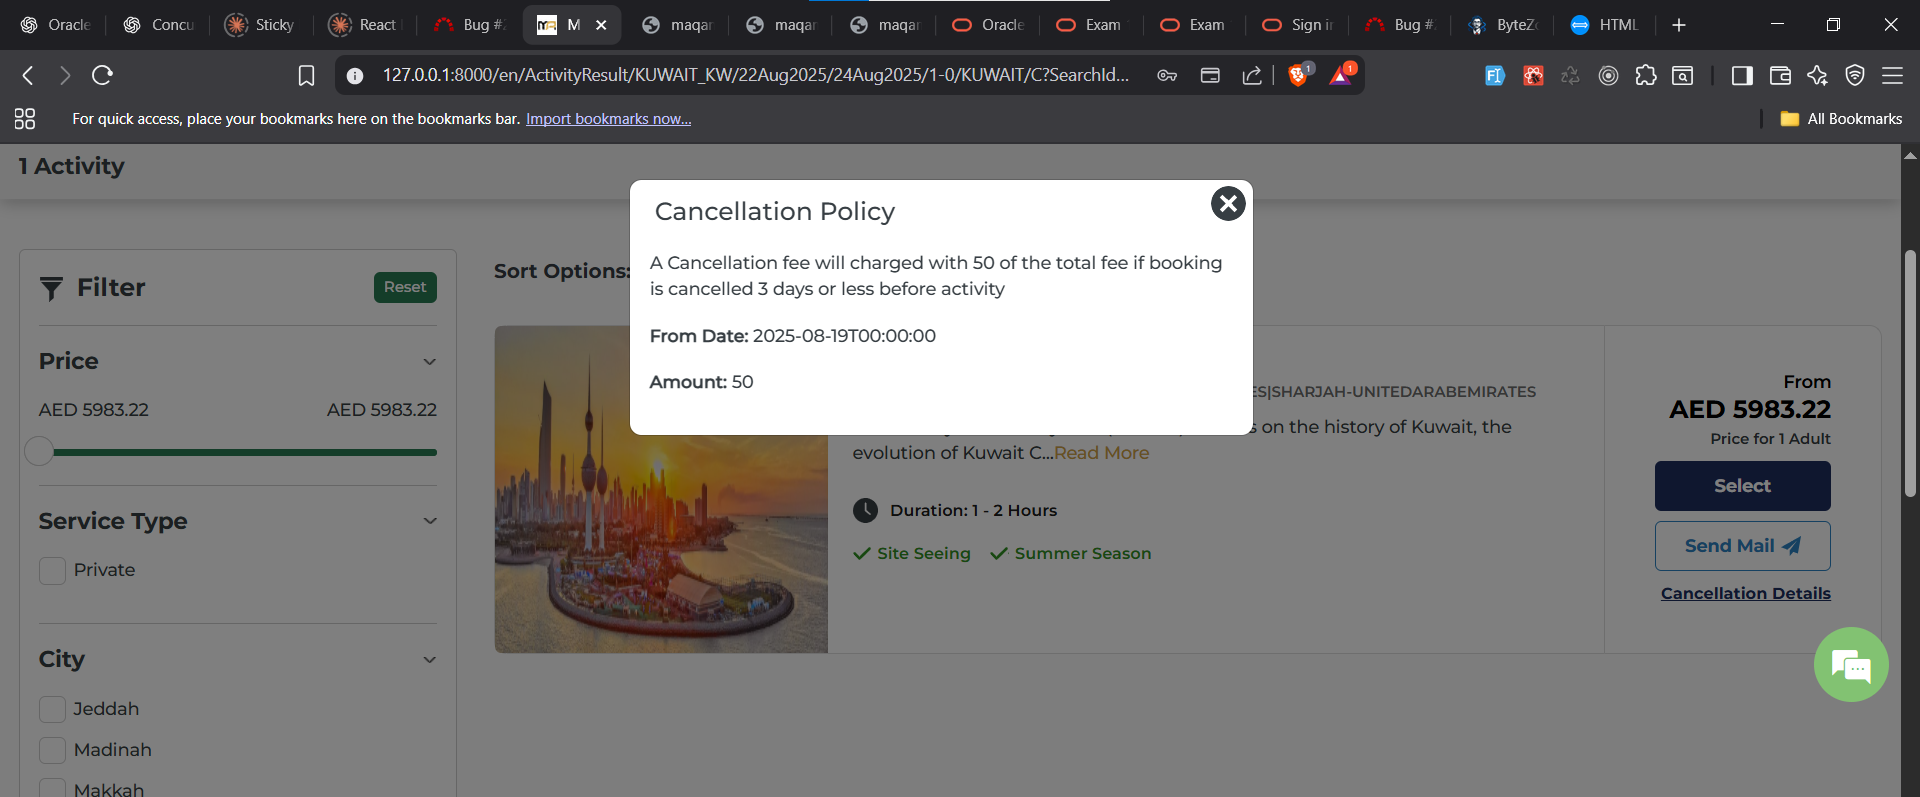Reload the page with refresh icon
Screen dimensions: 1920x797
[102, 75]
